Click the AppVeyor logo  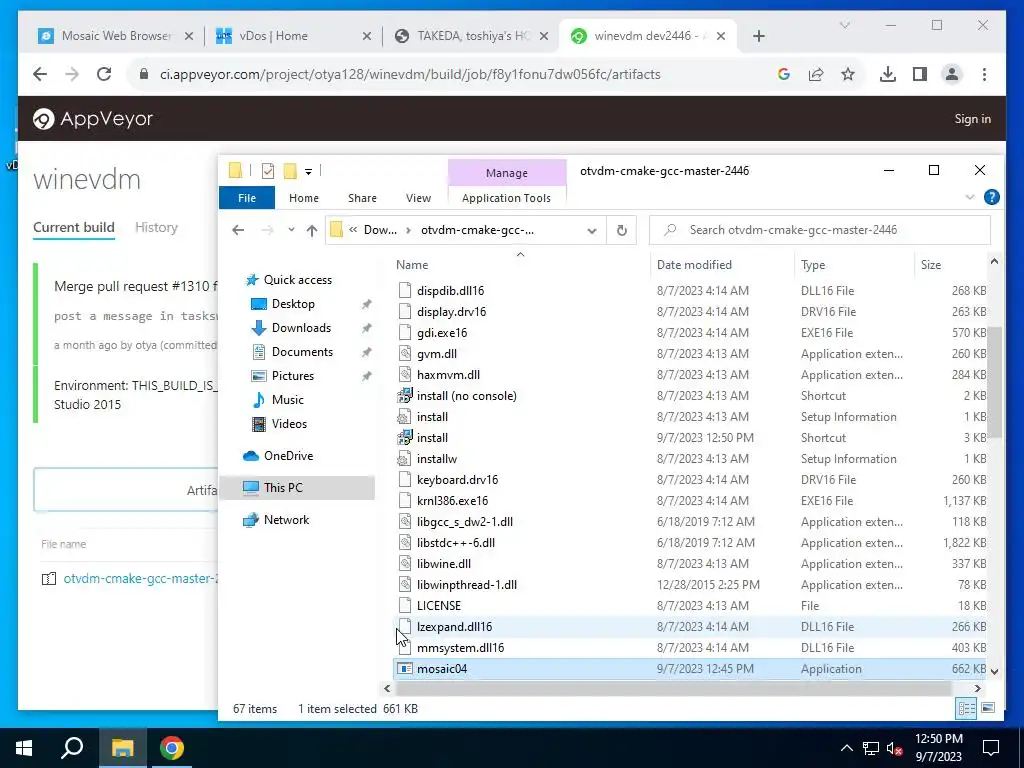(x=93, y=119)
